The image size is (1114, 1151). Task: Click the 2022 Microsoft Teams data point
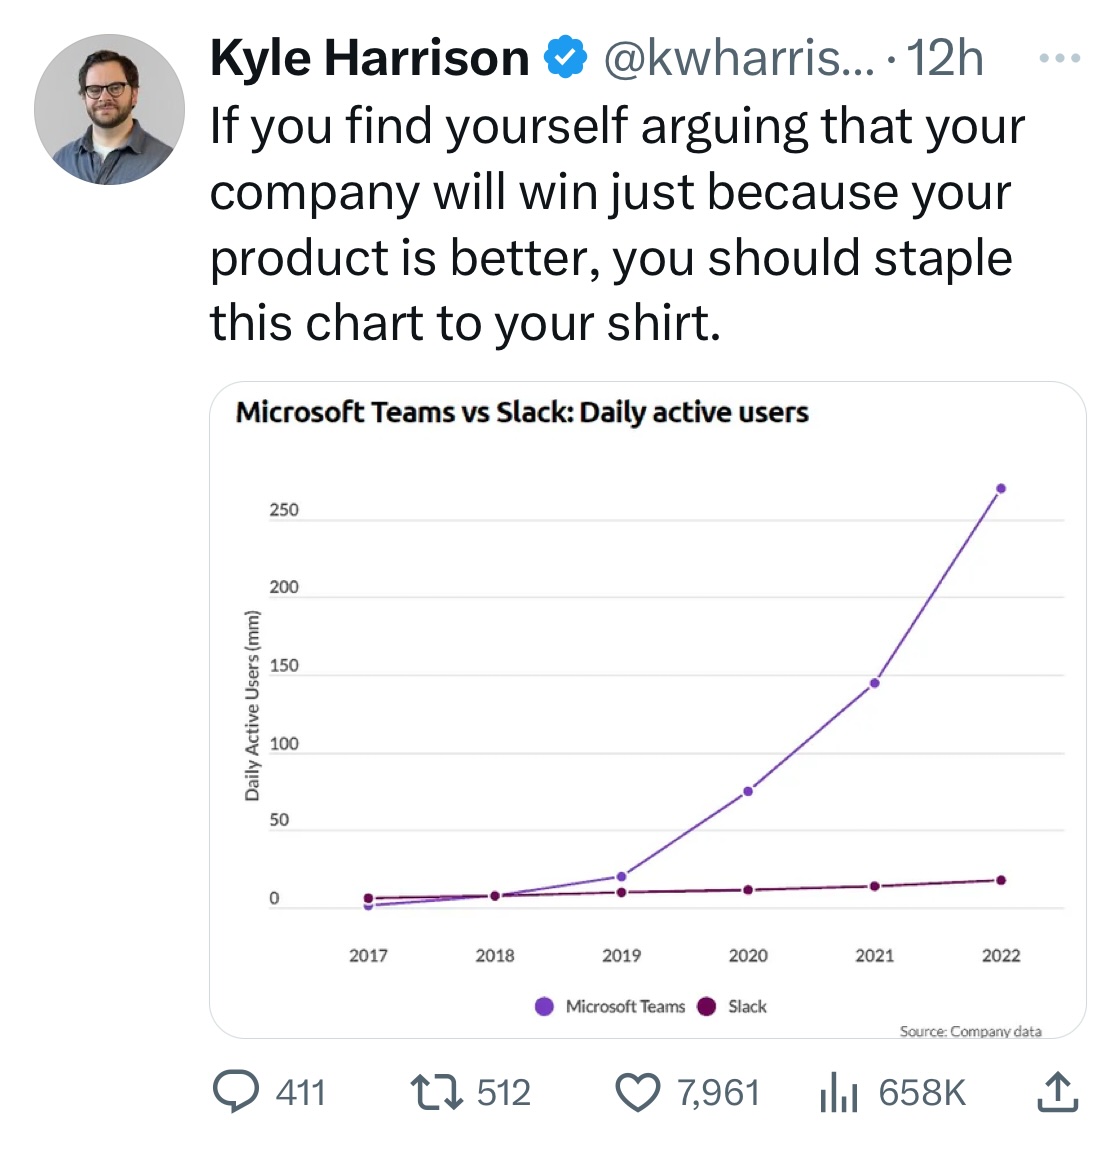pos(1001,489)
